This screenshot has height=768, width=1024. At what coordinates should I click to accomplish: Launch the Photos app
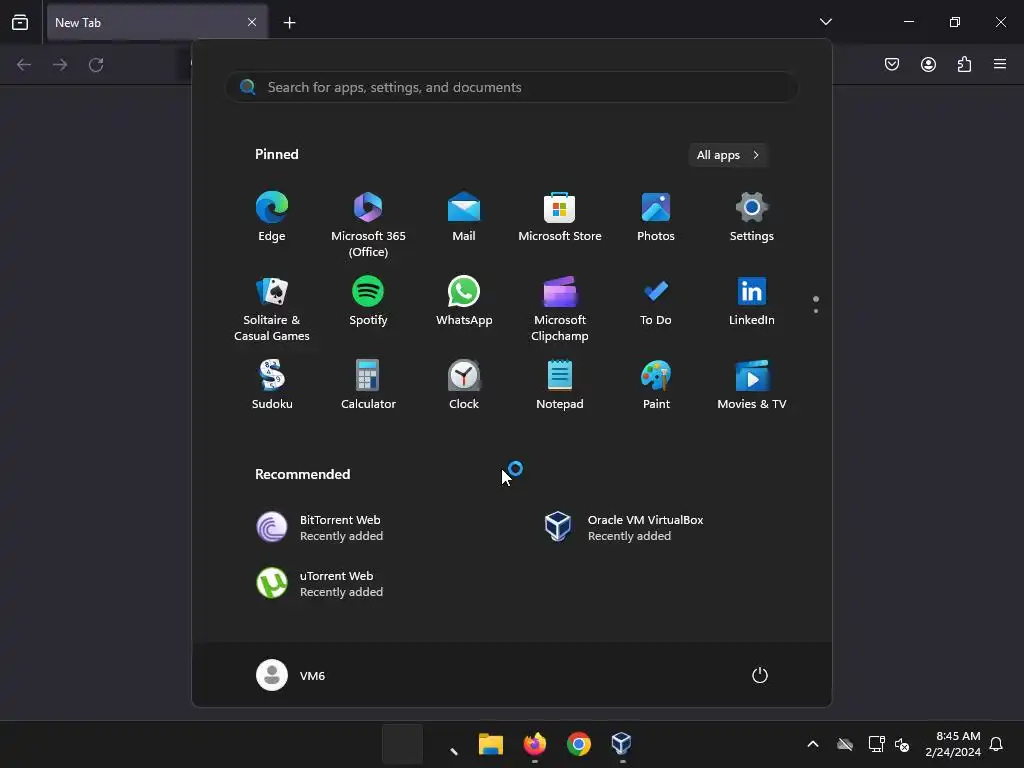click(656, 217)
